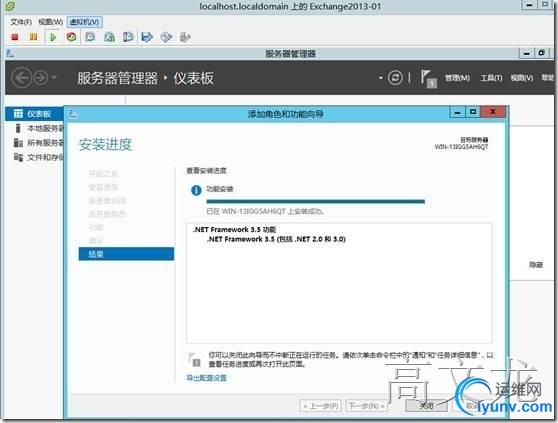Screen dimensions: 558x423
Task: Maximize the 添加角色和功能向导 window
Action: tap(473, 112)
